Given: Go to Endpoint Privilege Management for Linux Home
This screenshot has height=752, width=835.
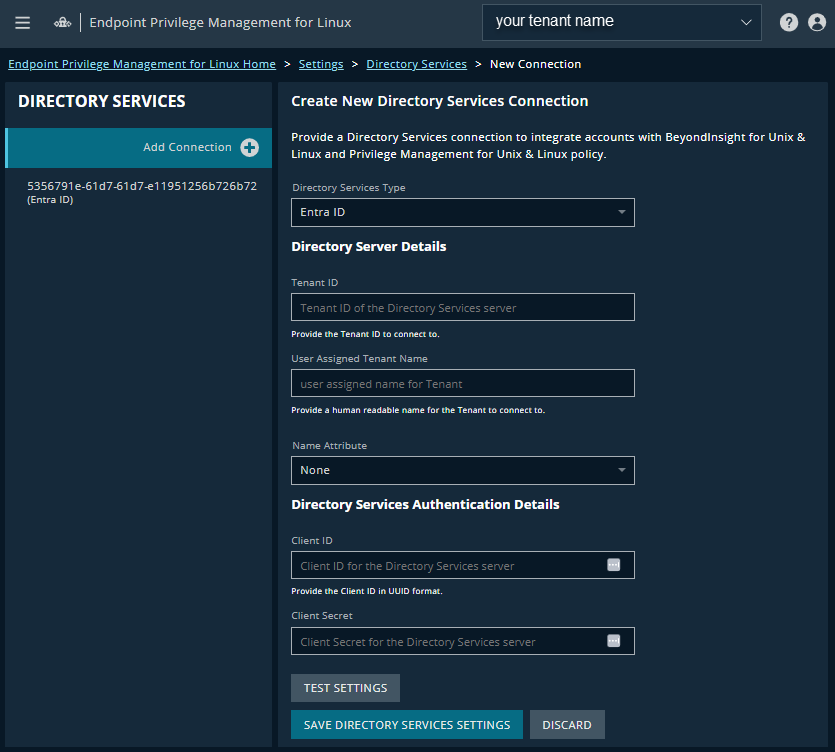Looking at the screenshot, I should 142,64.
